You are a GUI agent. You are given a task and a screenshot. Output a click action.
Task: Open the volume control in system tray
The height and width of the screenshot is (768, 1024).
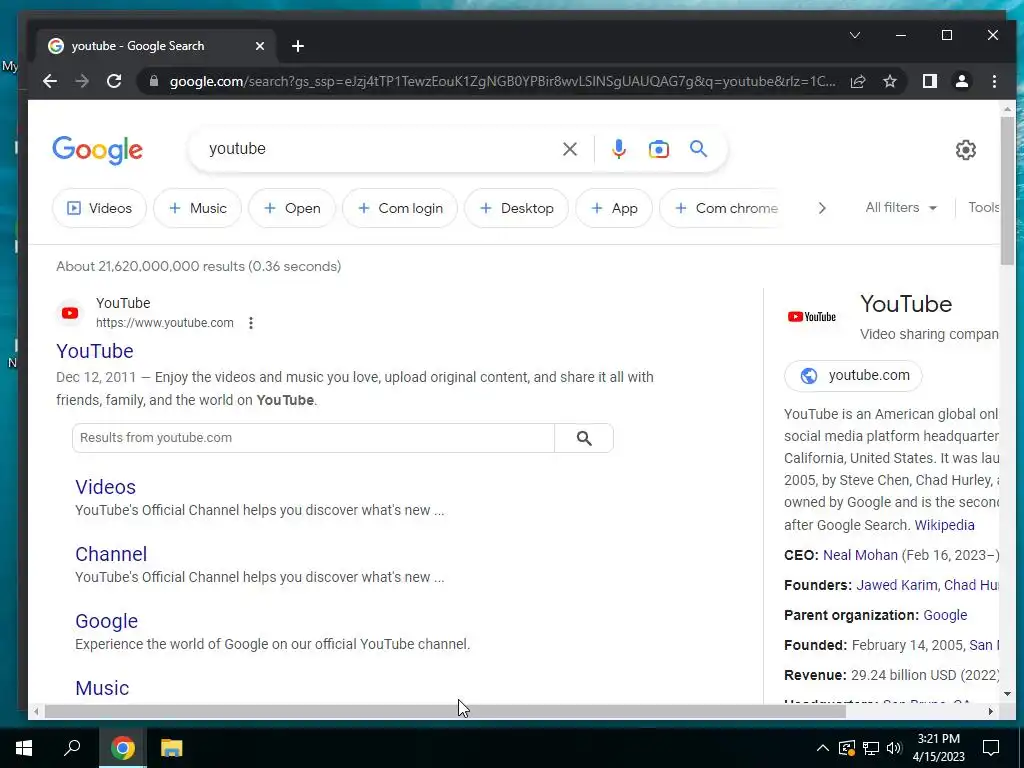point(894,748)
